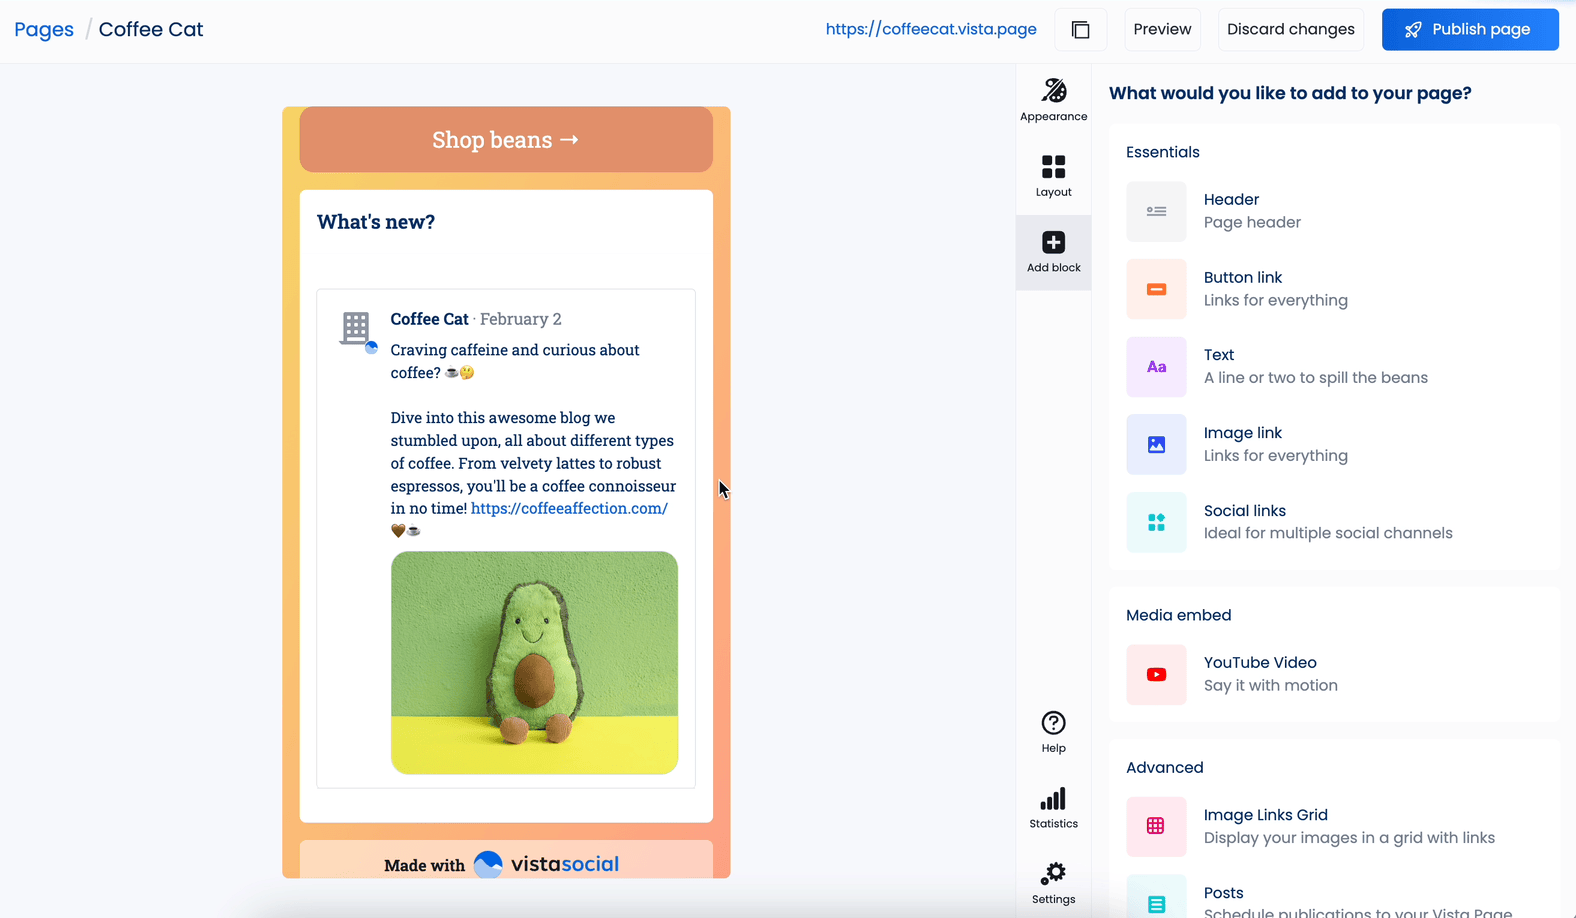Click the Button link block icon

[x=1156, y=289]
